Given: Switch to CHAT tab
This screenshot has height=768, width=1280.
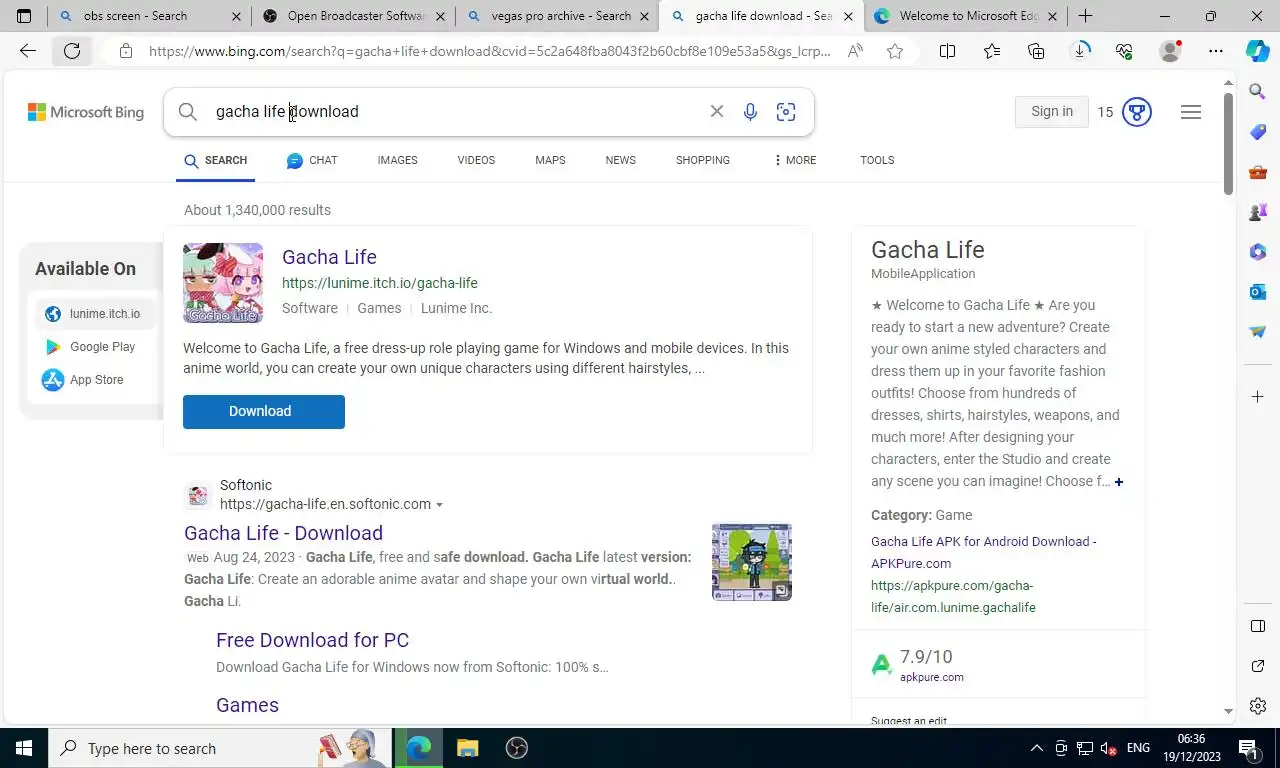Looking at the screenshot, I should coord(312,160).
